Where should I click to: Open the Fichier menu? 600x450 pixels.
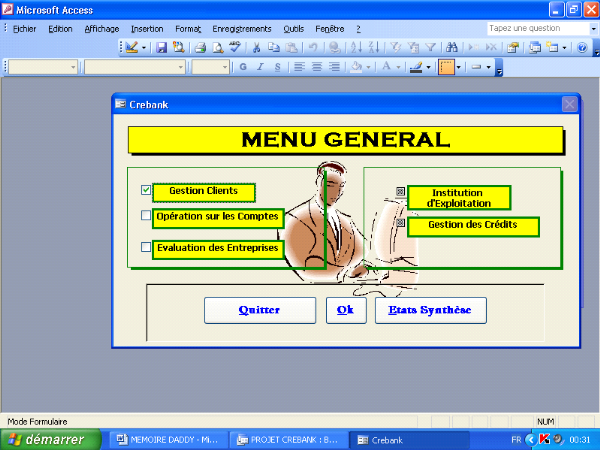click(x=24, y=29)
